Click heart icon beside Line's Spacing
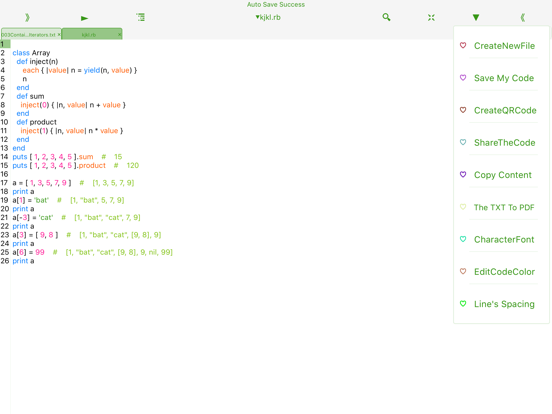The height and width of the screenshot is (414, 552). click(463, 303)
